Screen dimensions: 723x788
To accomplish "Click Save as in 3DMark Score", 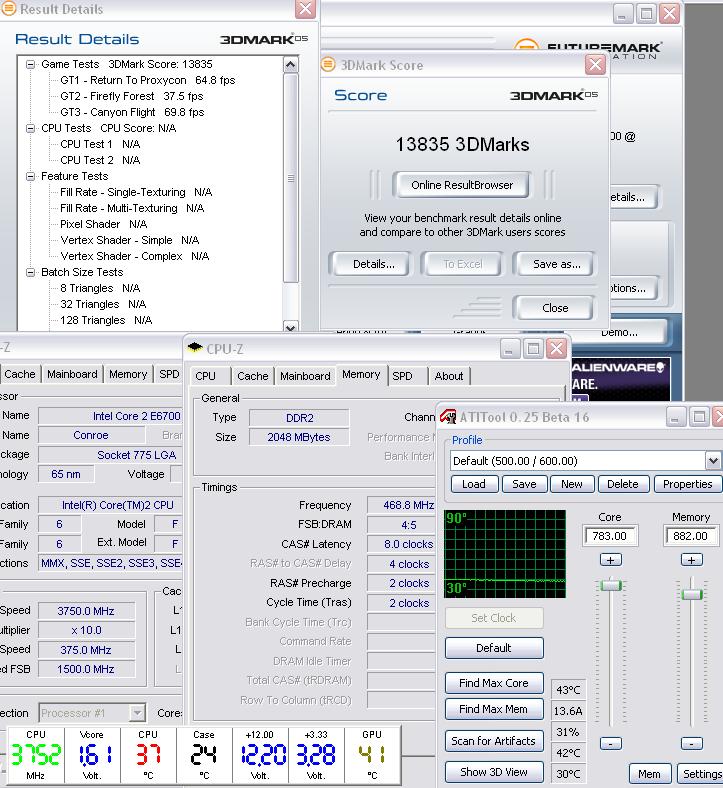I will point(556,264).
